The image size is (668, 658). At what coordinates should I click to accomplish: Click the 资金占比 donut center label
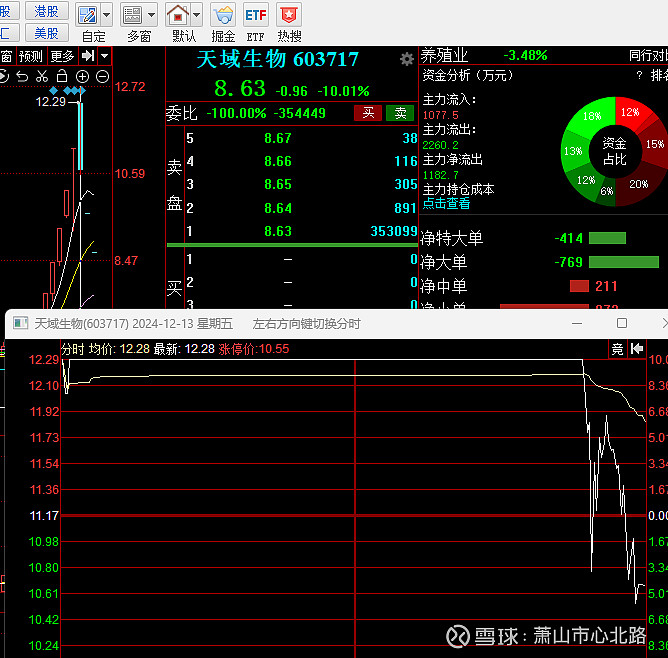(x=615, y=151)
